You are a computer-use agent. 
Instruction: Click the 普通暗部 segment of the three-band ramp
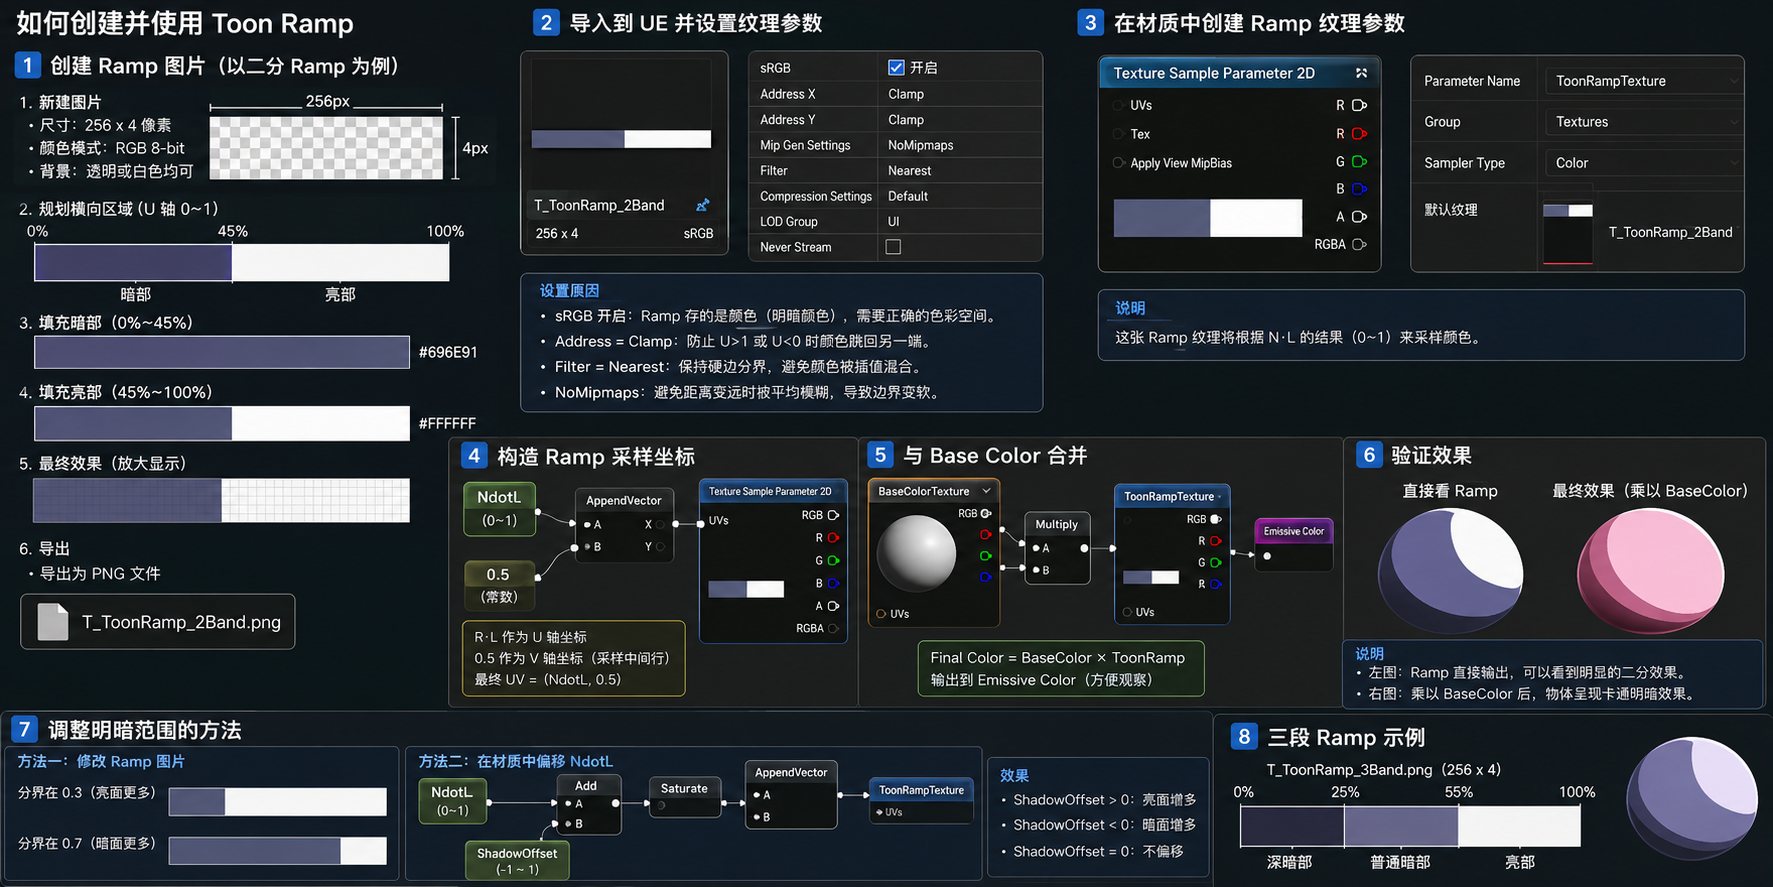[1401, 826]
